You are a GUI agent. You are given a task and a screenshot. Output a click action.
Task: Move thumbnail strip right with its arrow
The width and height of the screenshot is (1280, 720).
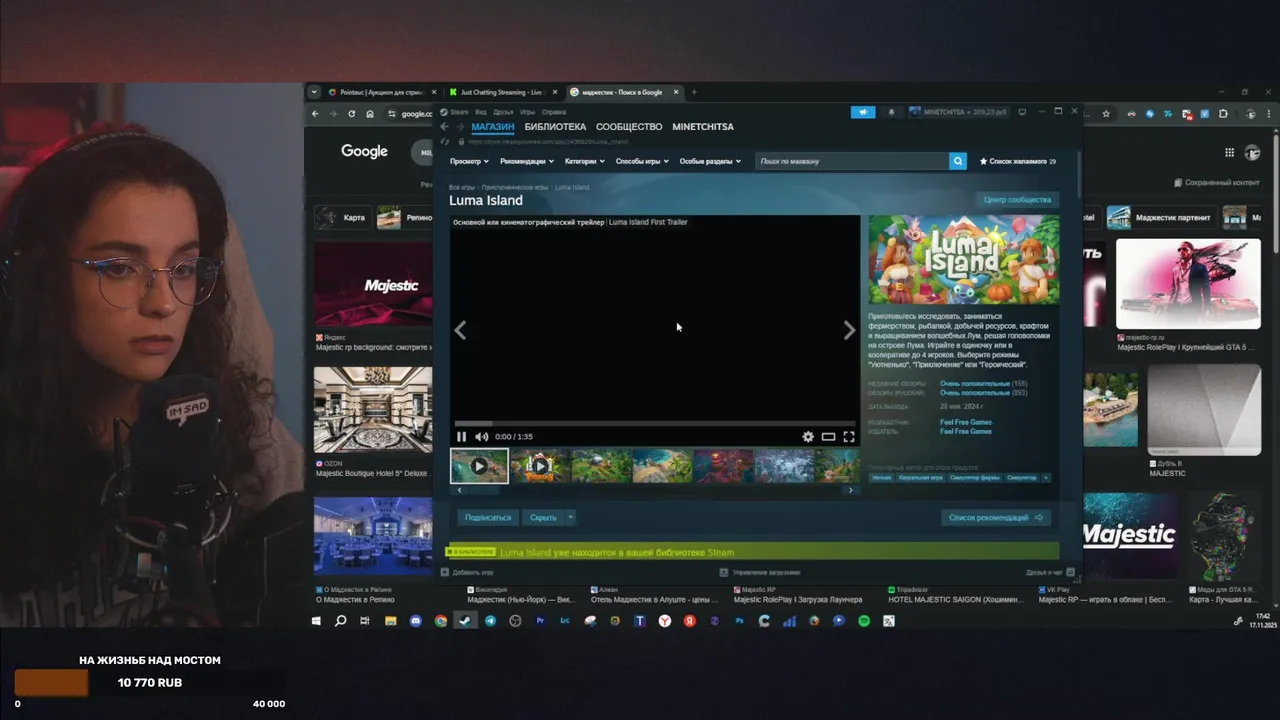(851, 490)
